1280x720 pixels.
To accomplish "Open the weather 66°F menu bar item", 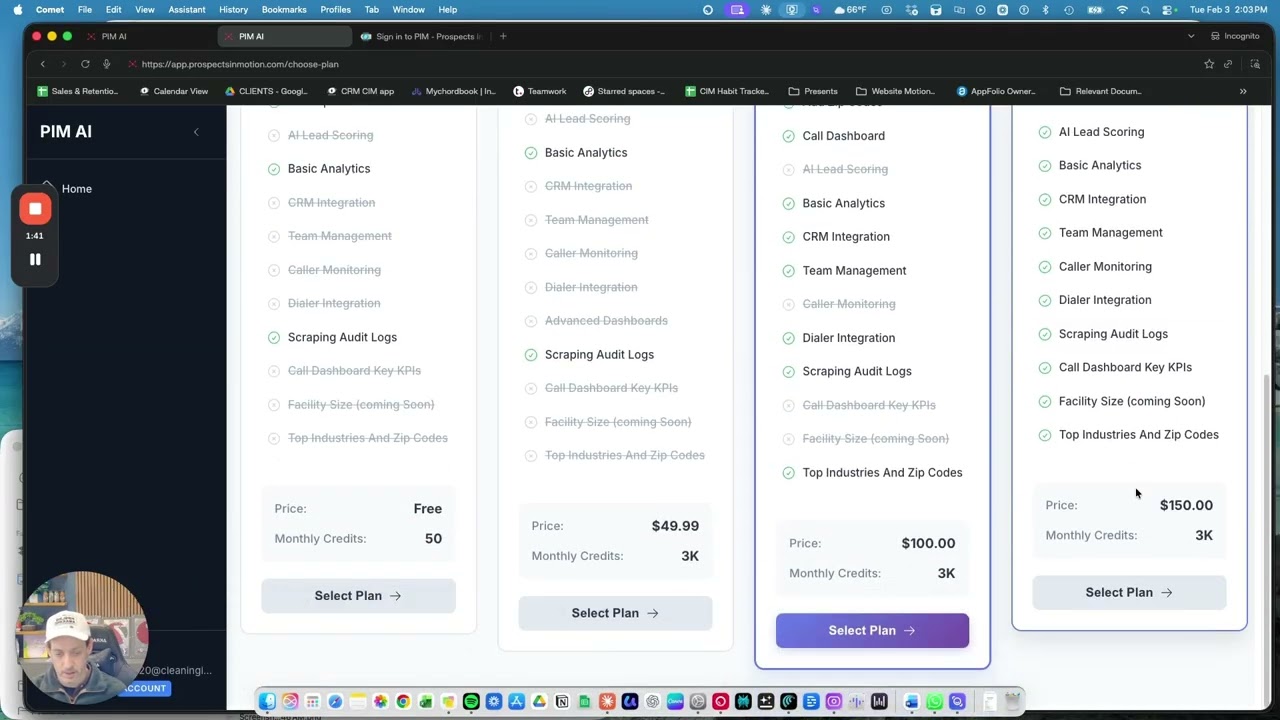I will click(851, 10).
